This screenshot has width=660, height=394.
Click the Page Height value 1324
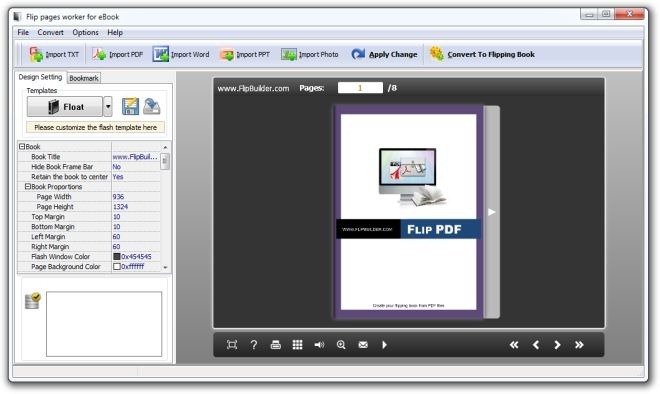[120, 207]
